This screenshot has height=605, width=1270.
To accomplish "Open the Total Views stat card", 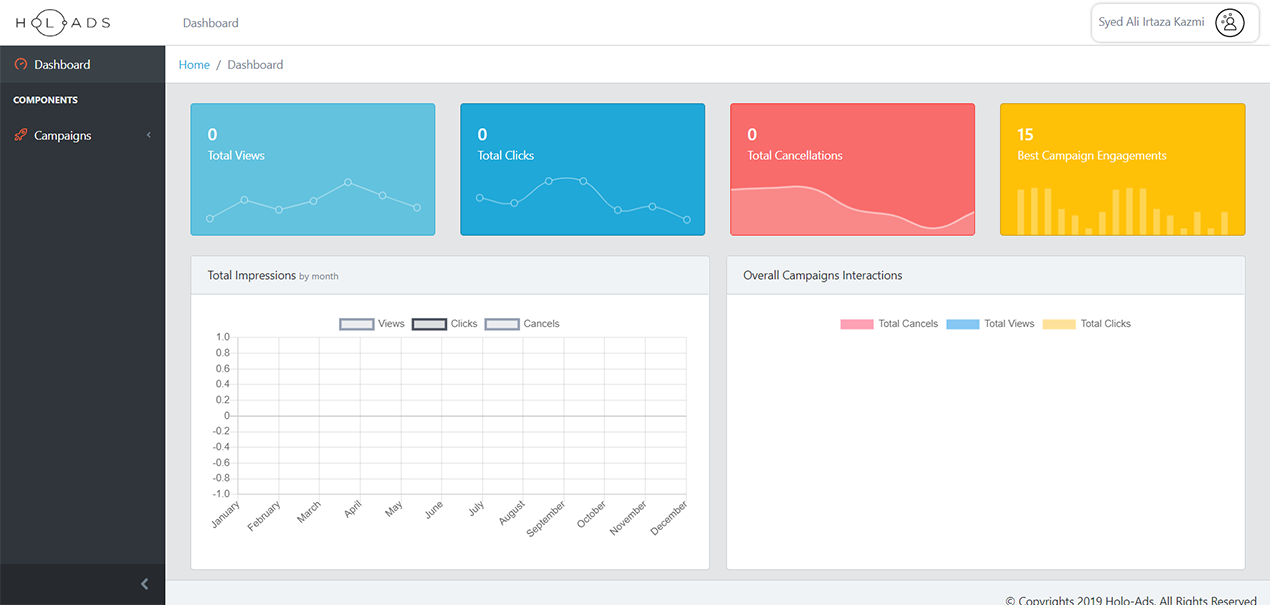I will (313, 169).
